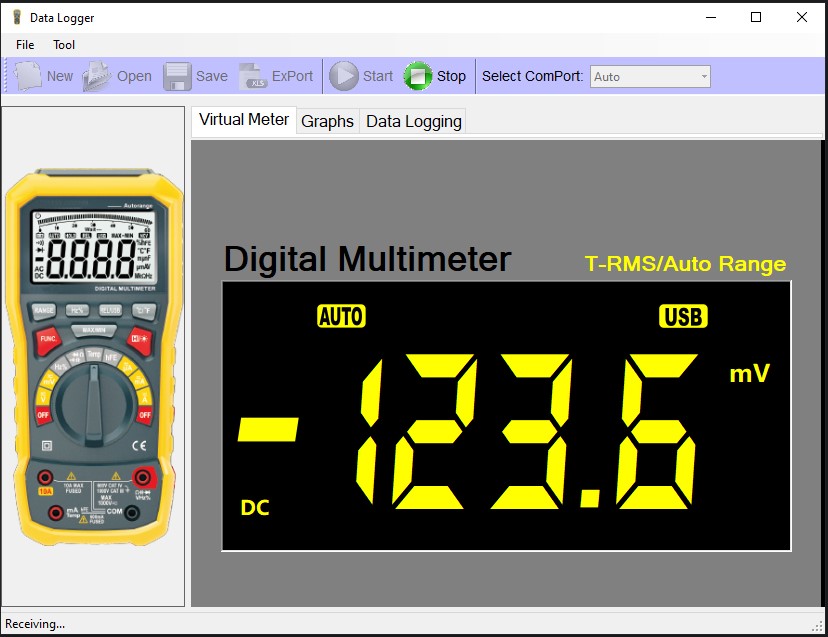Open the Tool menu

coord(64,45)
